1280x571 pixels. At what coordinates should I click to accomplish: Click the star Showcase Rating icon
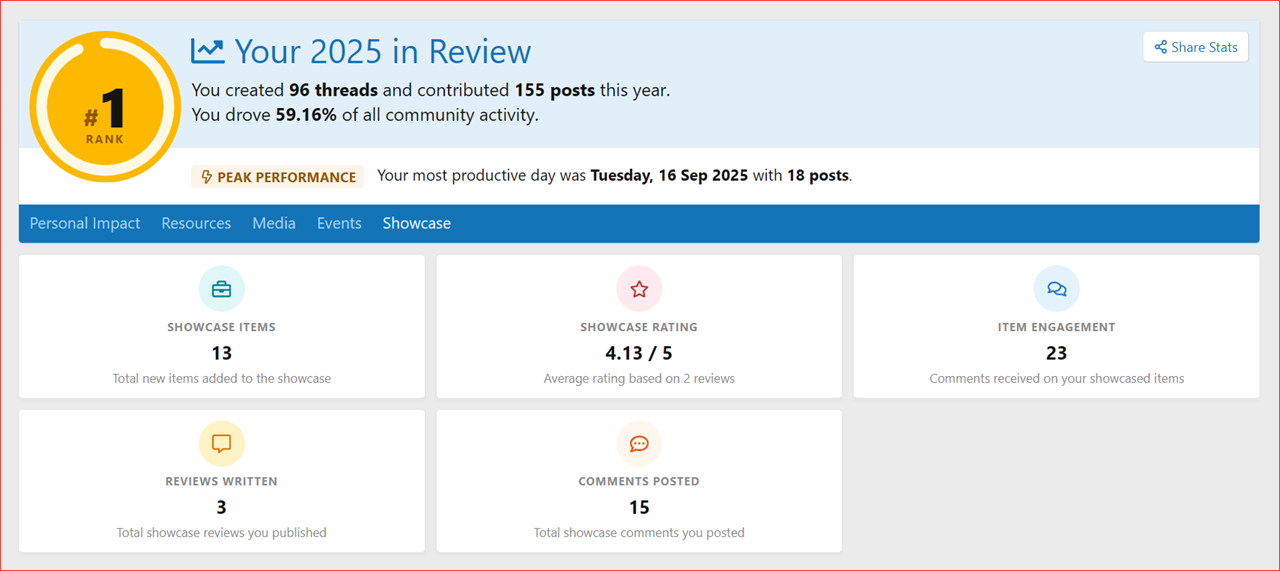(x=639, y=289)
